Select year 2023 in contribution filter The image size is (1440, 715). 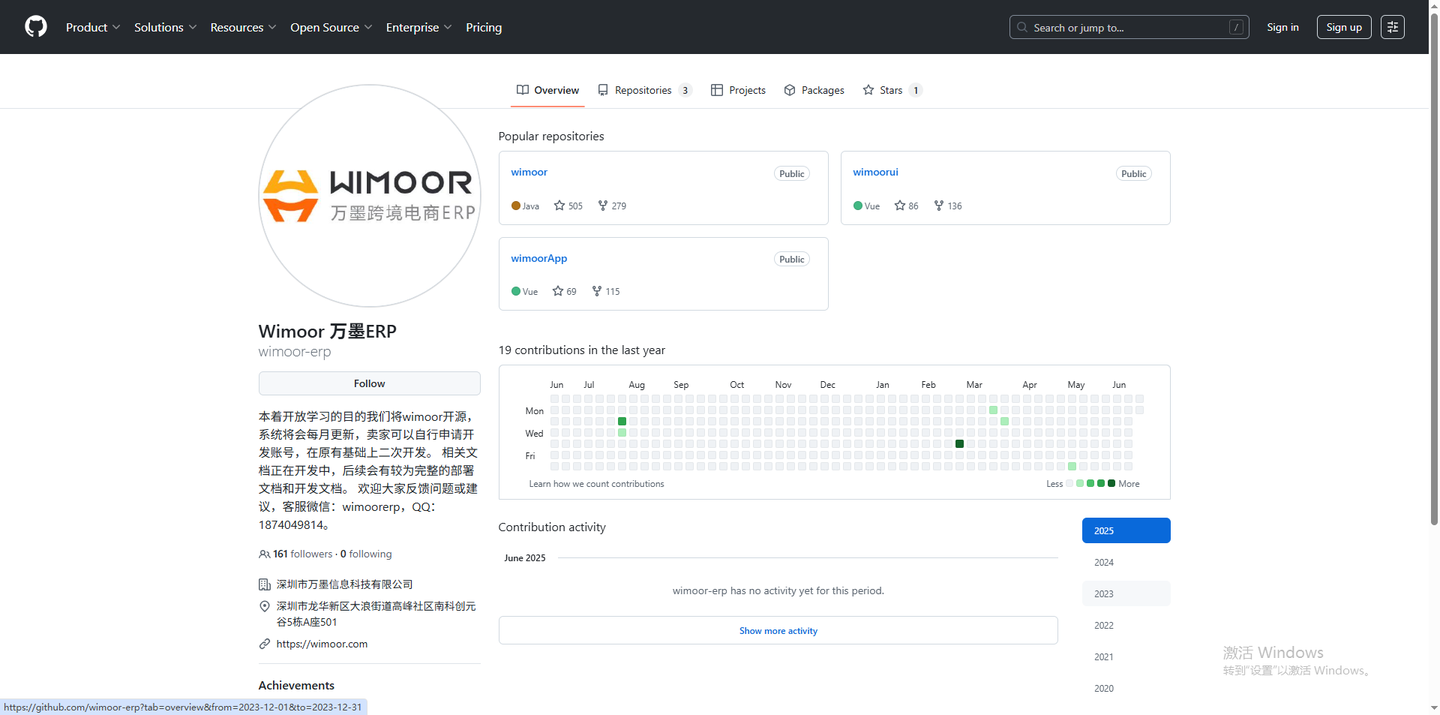tap(1126, 594)
